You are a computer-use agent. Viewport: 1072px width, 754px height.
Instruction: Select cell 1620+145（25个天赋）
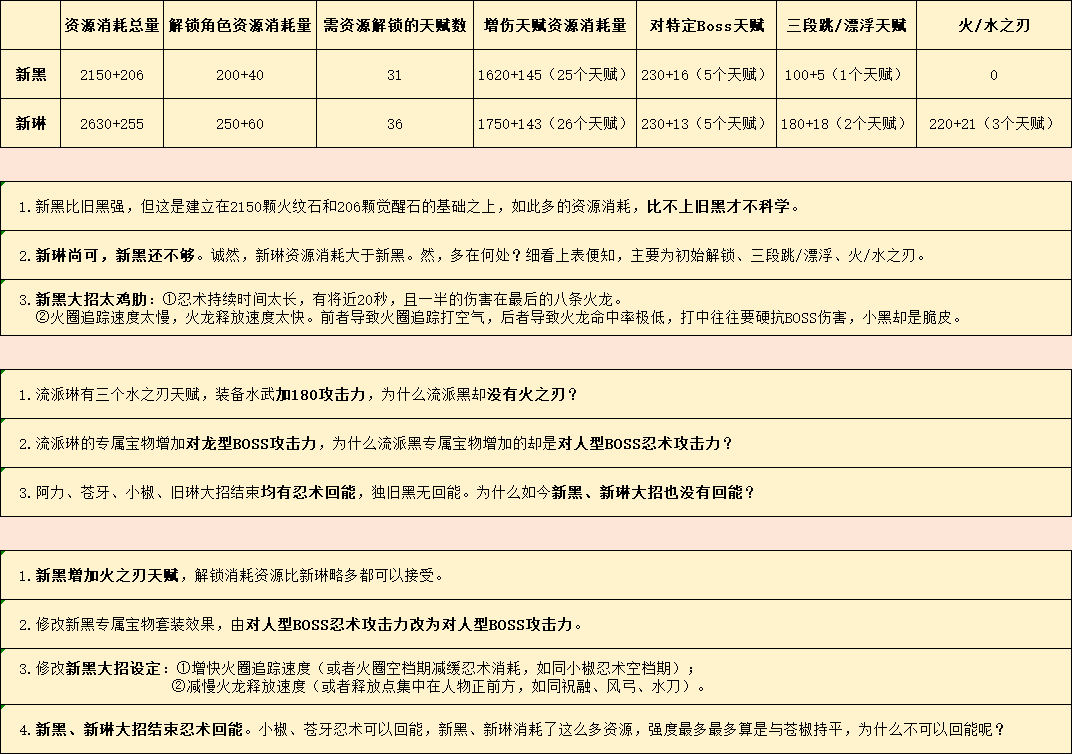[555, 74]
